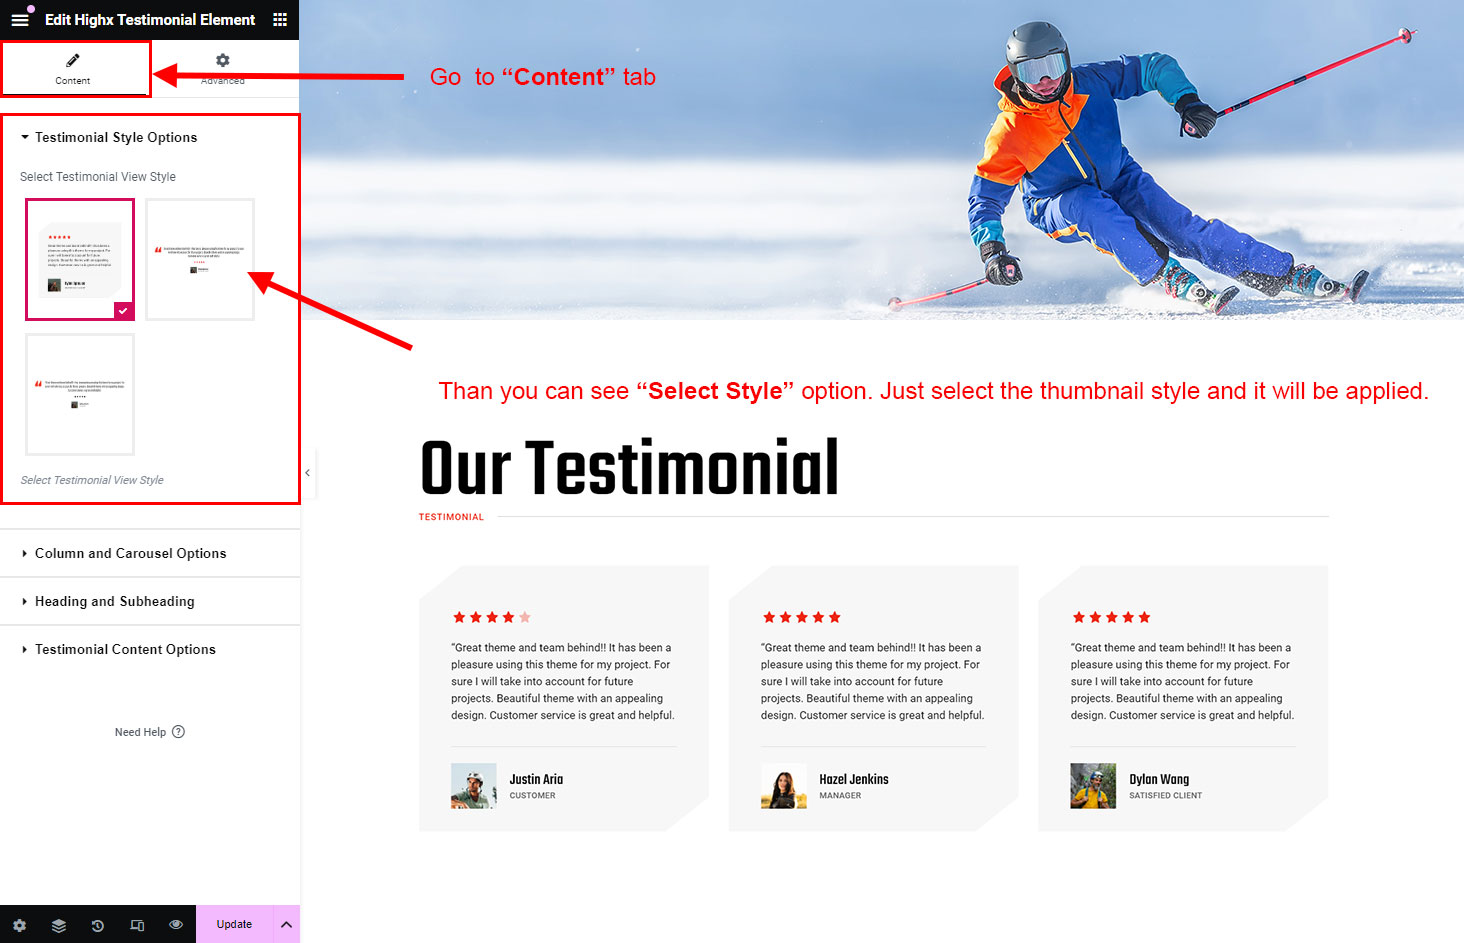Screen dimensions: 1464x943
Task: Switch to the Content tab
Action: point(74,68)
